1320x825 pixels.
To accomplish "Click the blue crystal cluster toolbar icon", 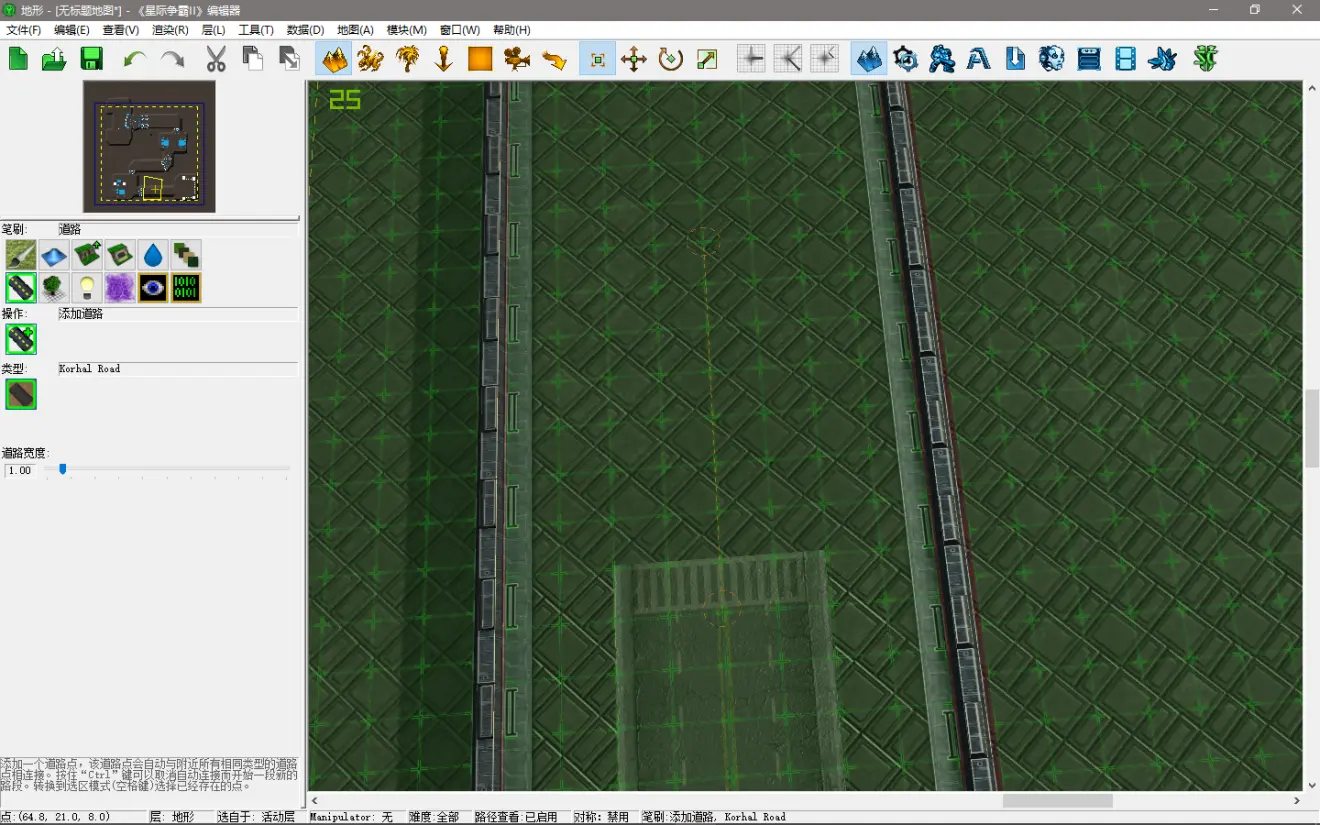I will coord(1162,59).
